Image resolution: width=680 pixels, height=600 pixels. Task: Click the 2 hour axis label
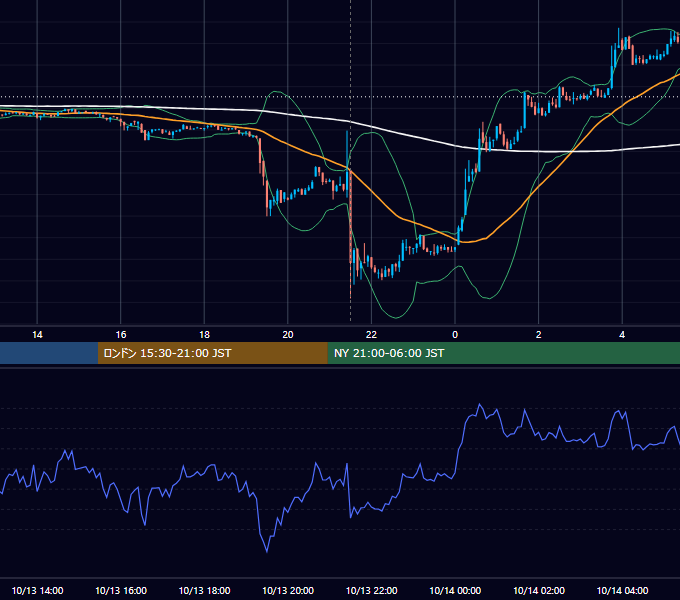(x=539, y=335)
